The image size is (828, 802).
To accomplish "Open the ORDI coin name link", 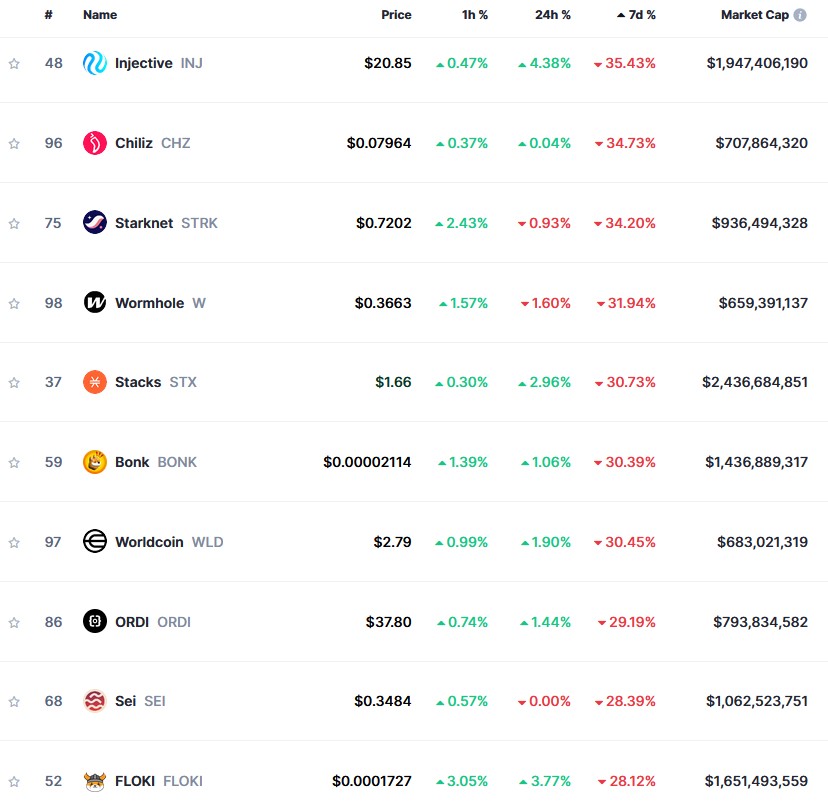I will click(132, 622).
